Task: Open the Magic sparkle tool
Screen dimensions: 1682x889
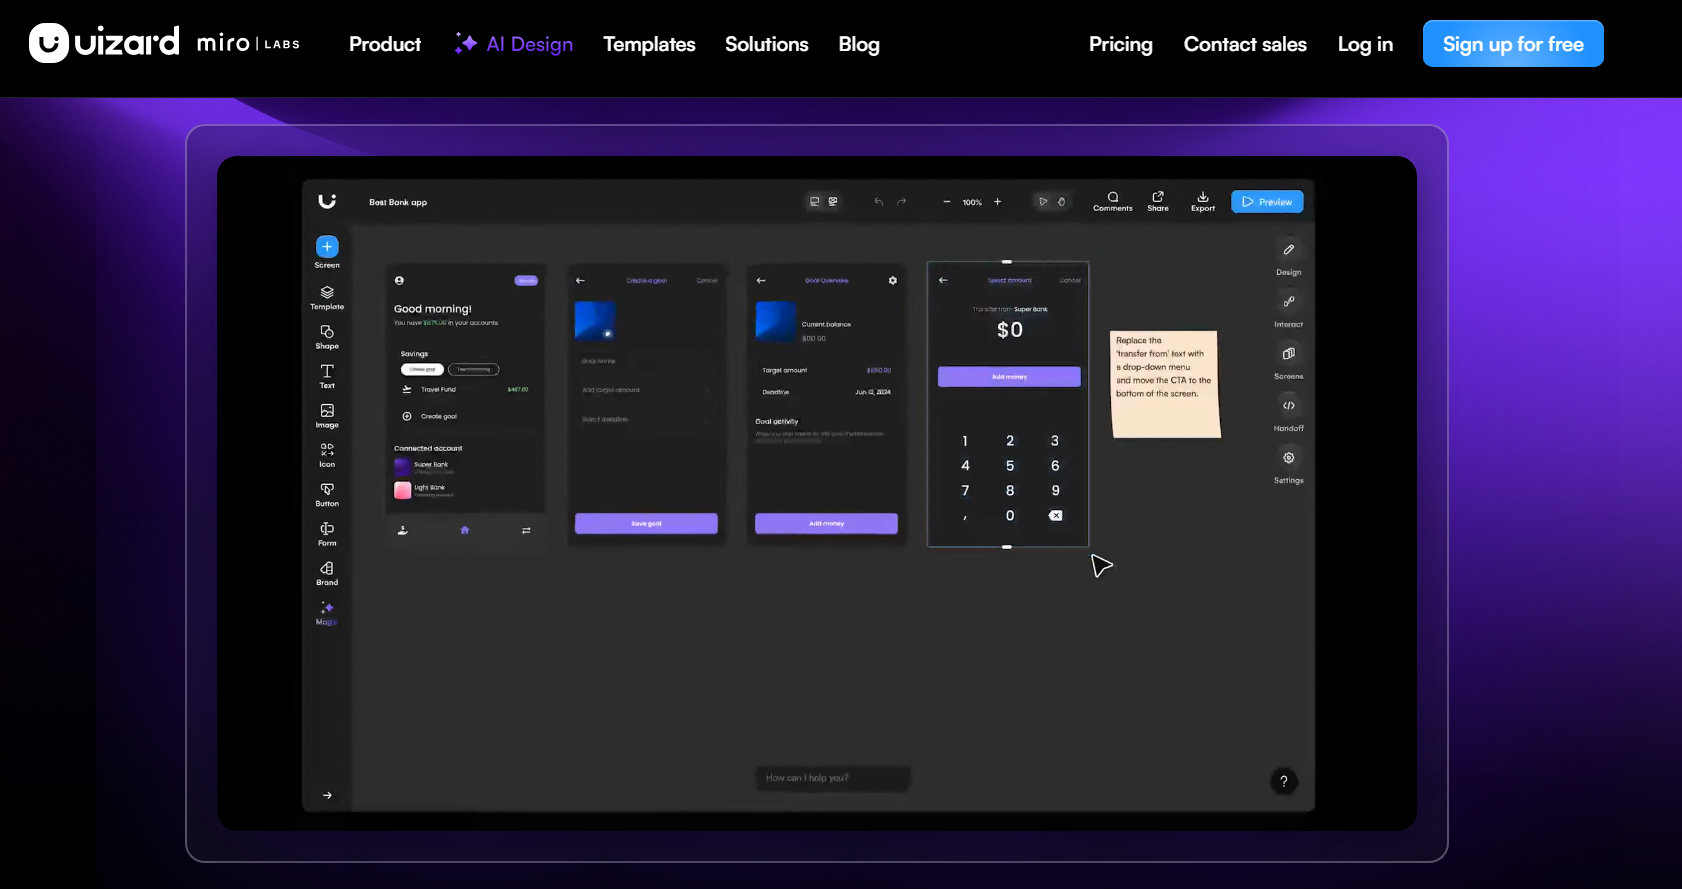Action: coord(327,608)
